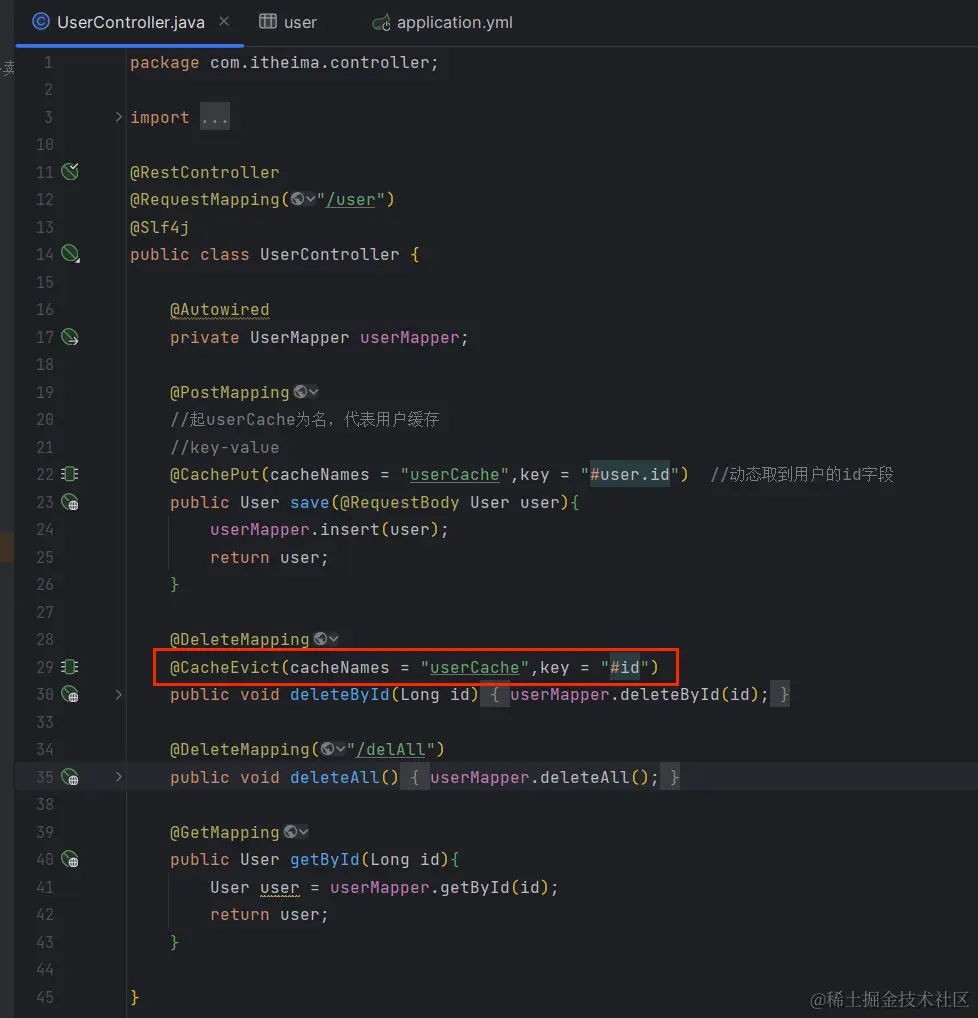Image resolution: width=978 pixels, height=1018 pixels.
Task: Open URL globe dropdown in @RequestMapping
Action: 303,199
